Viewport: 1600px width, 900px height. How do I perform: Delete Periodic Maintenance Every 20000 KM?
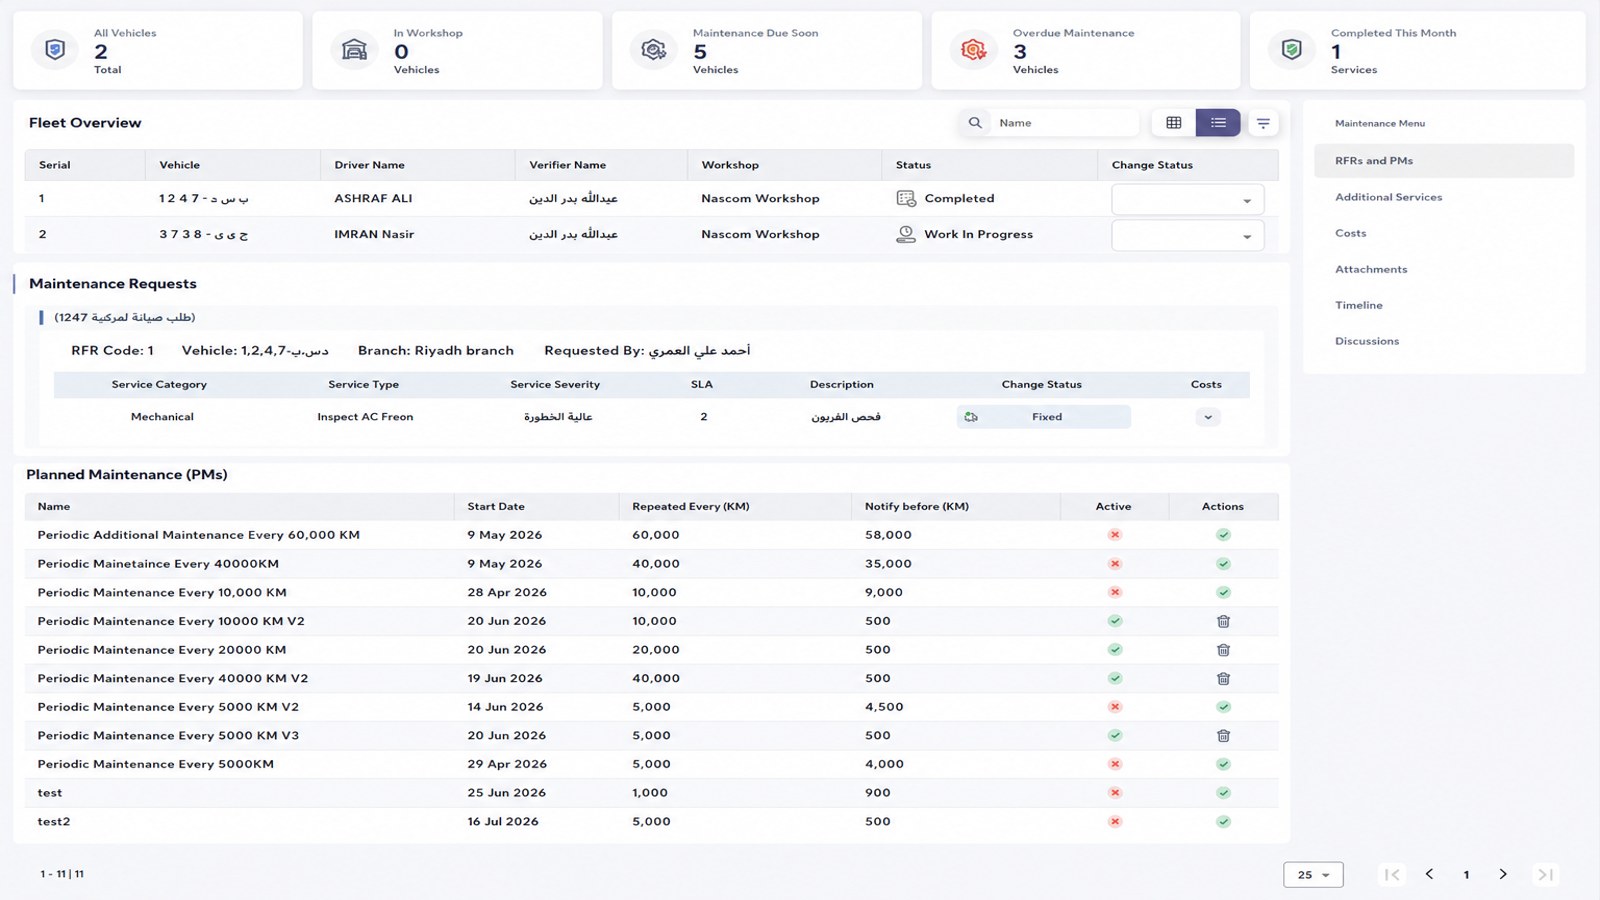[1223, 650]
